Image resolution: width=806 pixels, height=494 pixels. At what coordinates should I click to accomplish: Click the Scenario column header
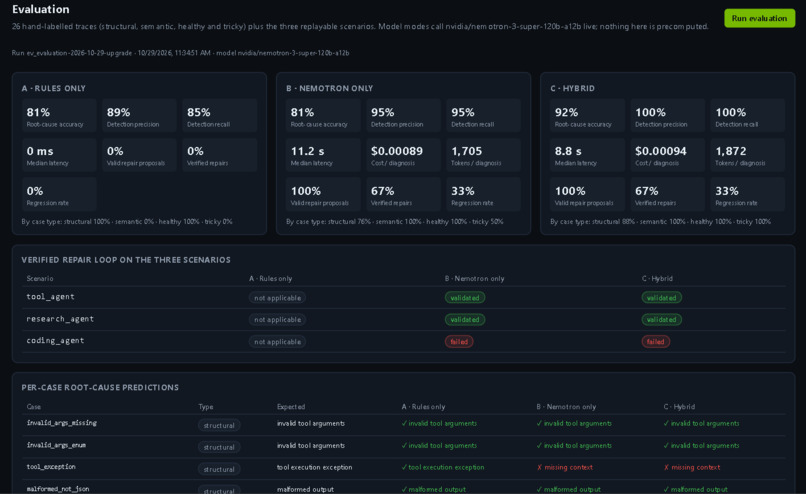pyautogui.click(x=40, y=279)
